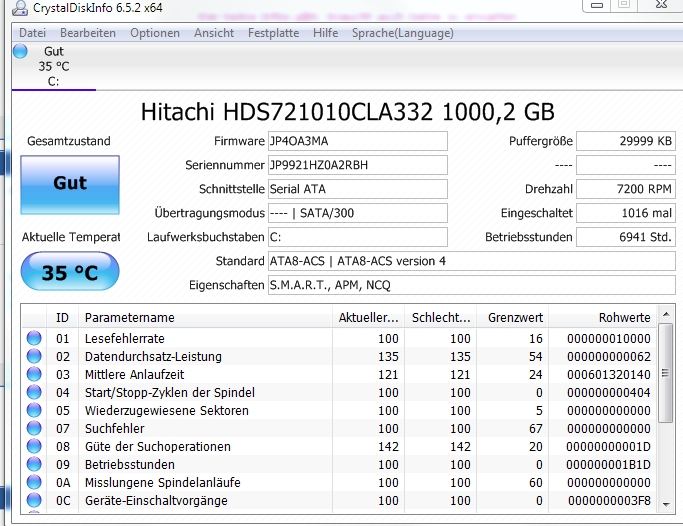Open the Sprache(Language) menu
683x526 pixels.
tap(402, 33)
